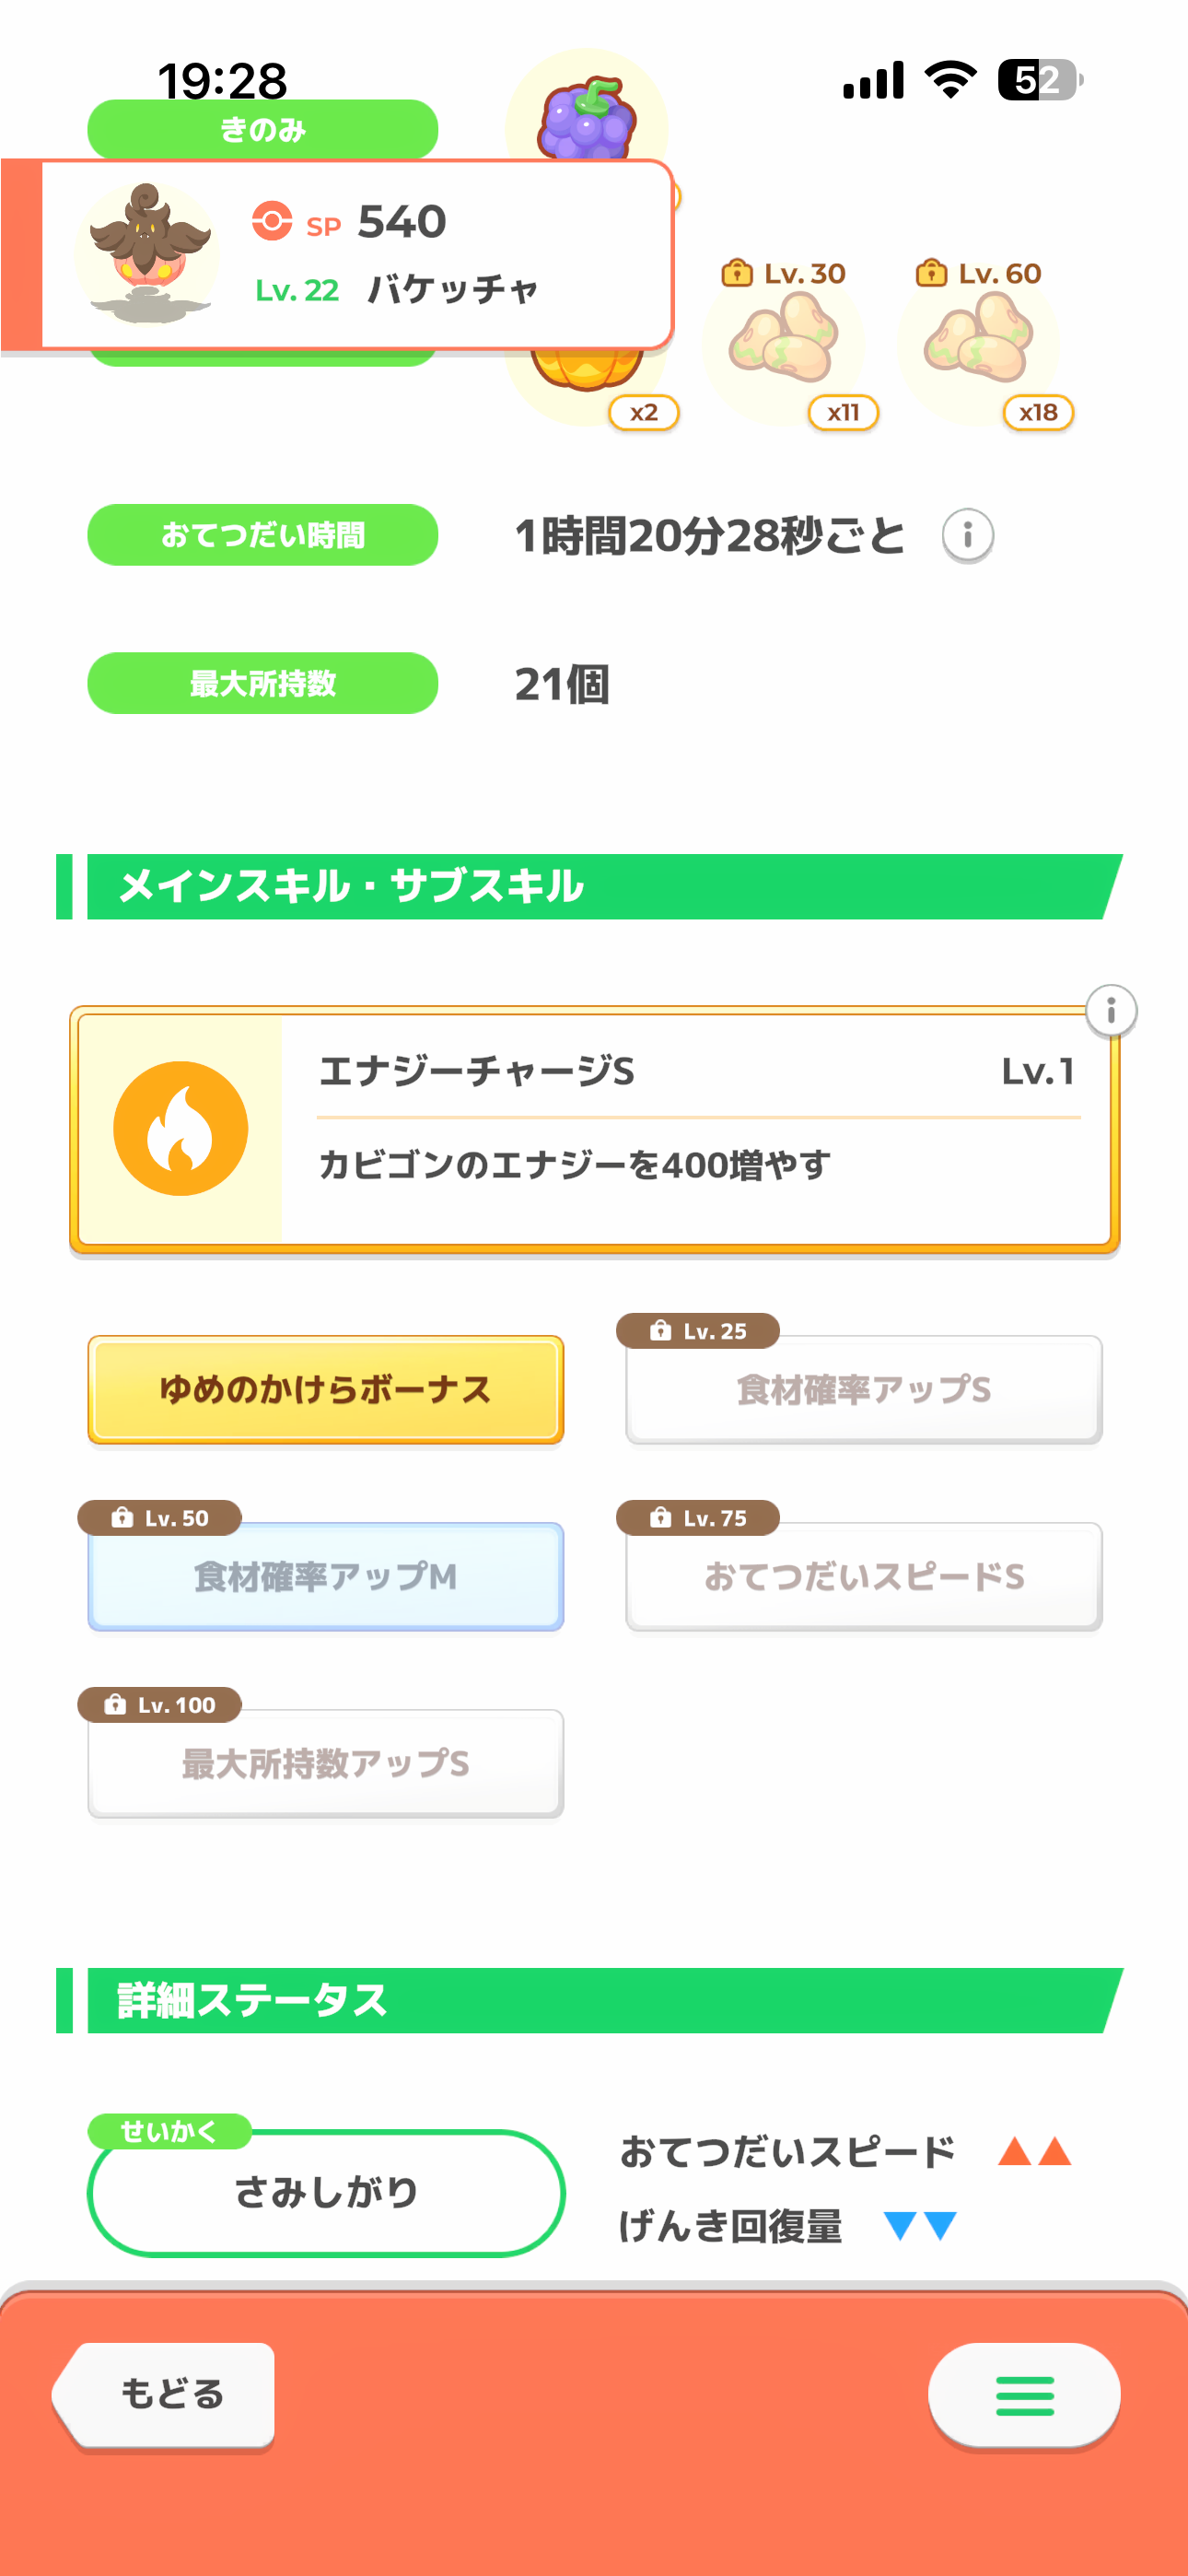The image size is (1188, 2576).
Task: Select the ゆめのかけらボーナス sub skill
Action: (326, 1390)
